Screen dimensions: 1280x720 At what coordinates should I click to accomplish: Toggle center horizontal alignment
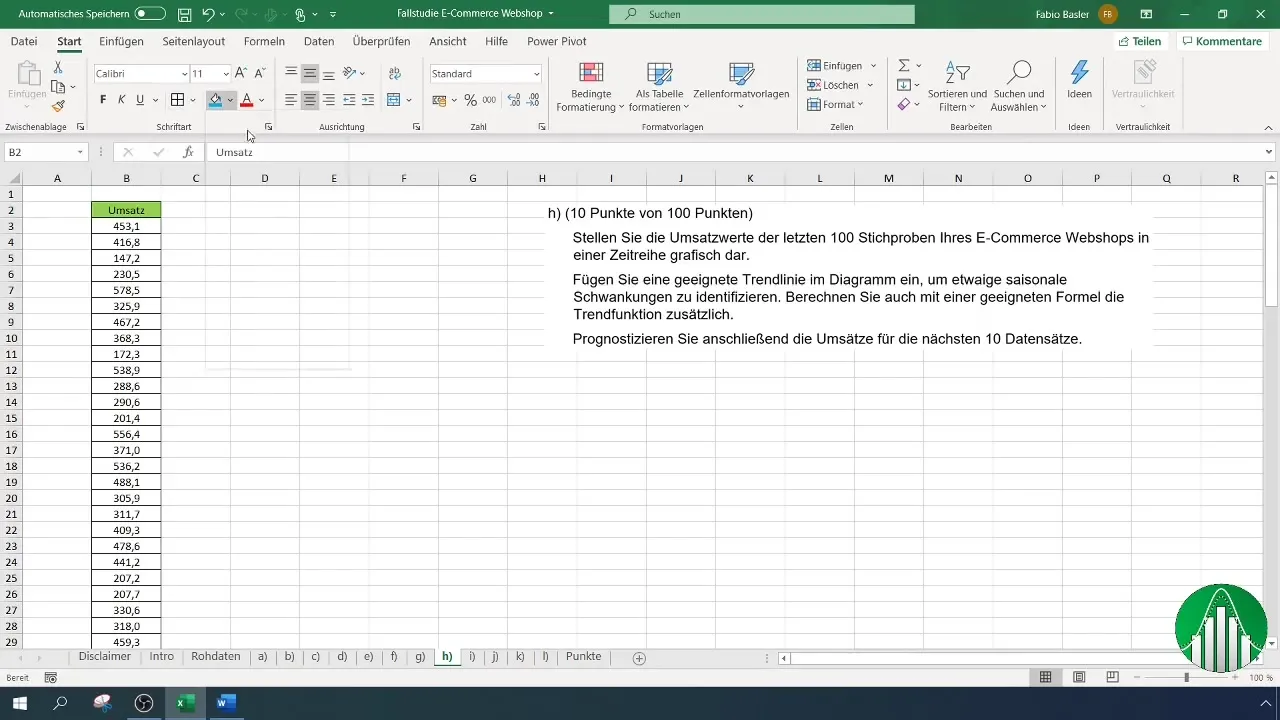click(310, 100)
